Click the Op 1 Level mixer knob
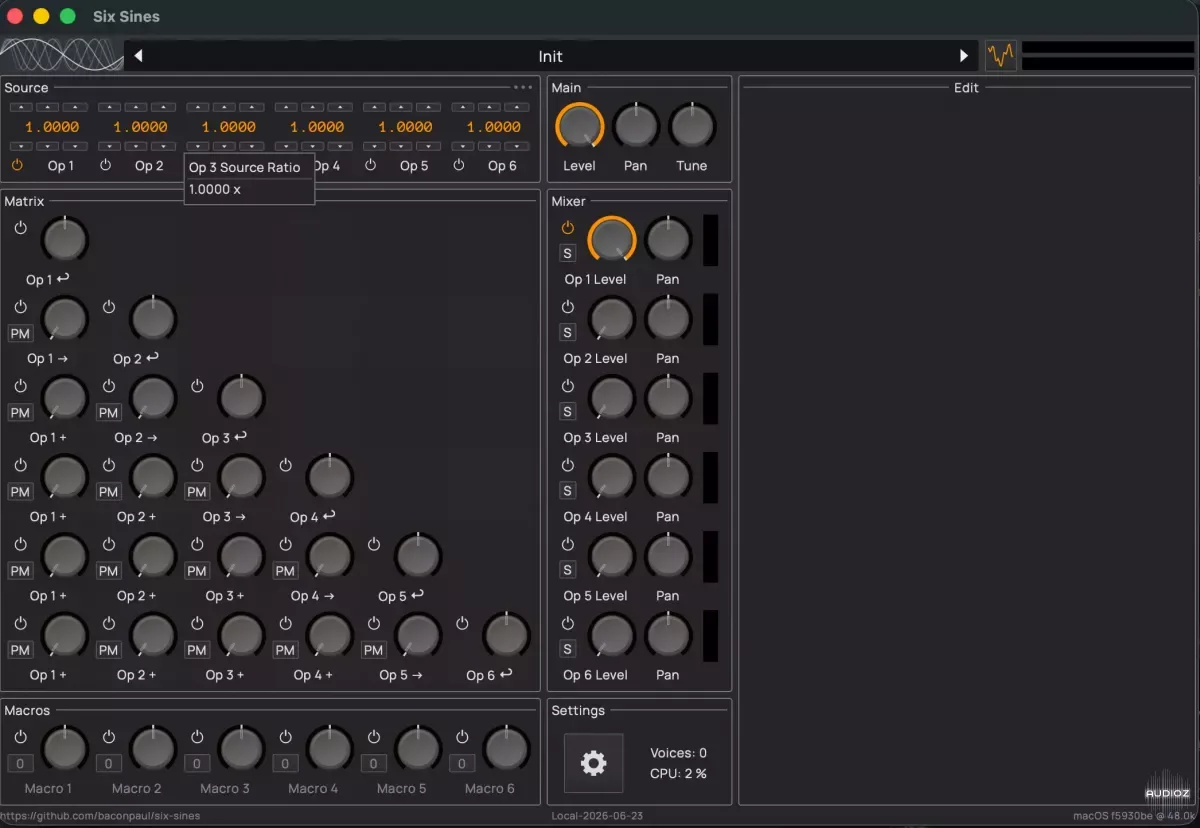 pyautogui.click(x=612, y=240)
